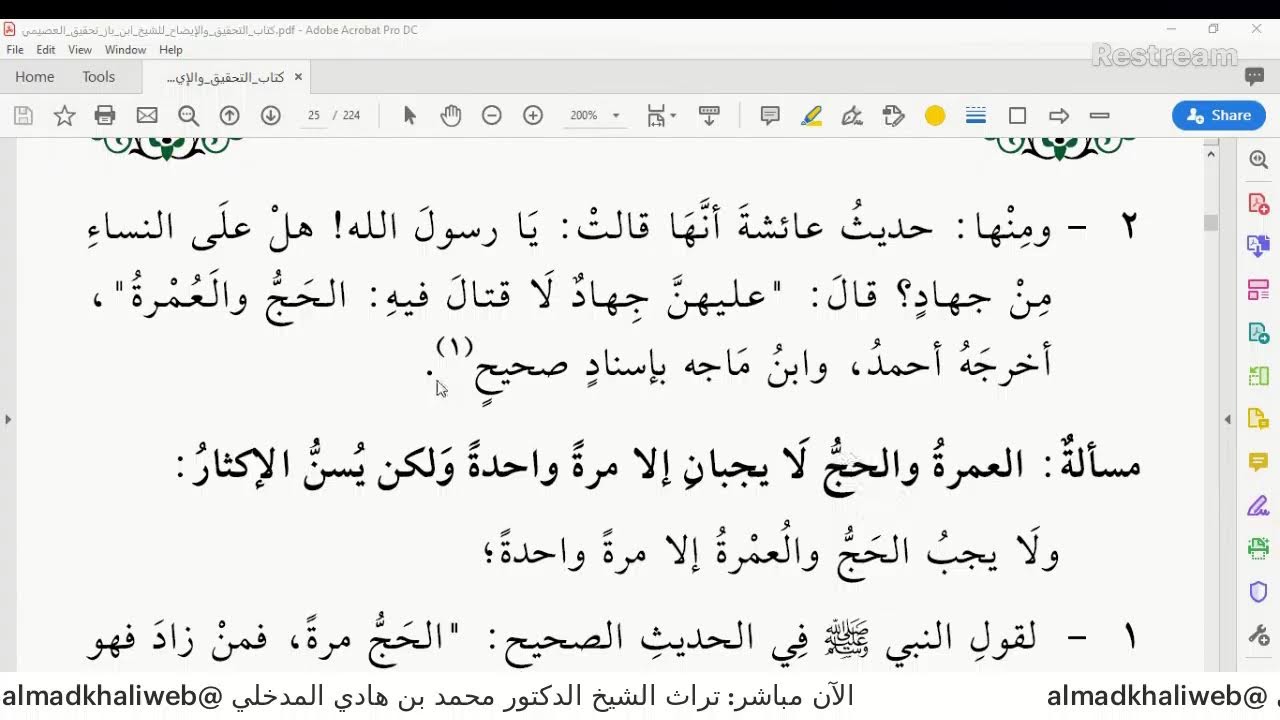Choose the Selection arrow tool
The height and width of the screenshot is (720, 1280).
click(x=409, y=116)
